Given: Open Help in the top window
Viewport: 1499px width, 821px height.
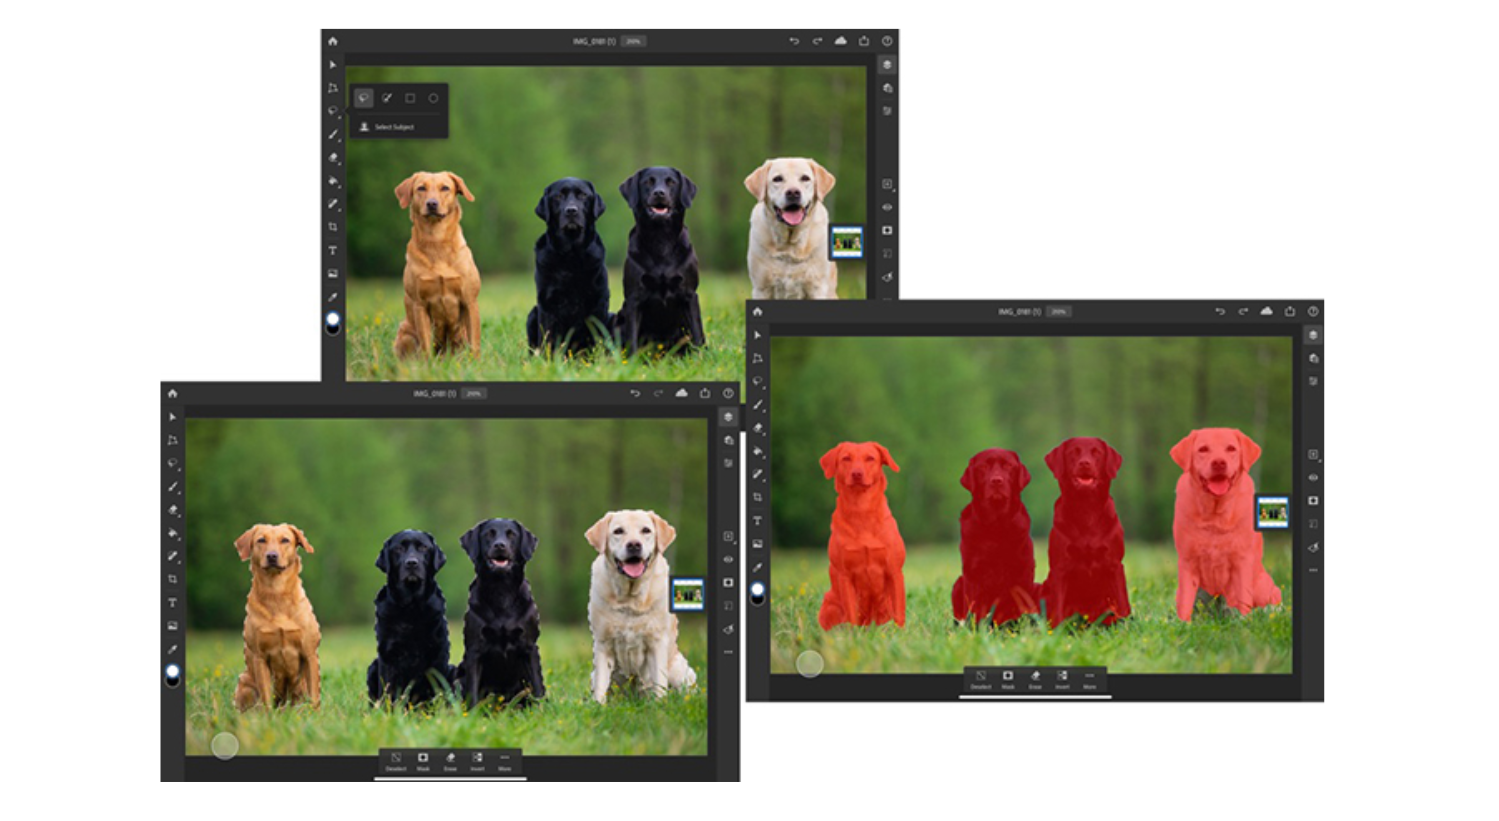Looking at the screenshot, I should (x=887, y=41).
